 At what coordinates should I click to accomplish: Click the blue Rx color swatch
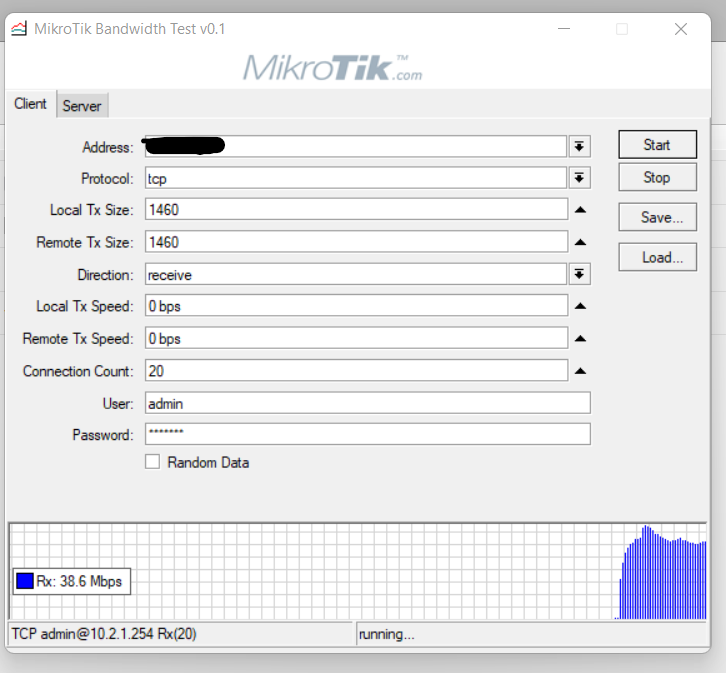(x=25, y=581)
